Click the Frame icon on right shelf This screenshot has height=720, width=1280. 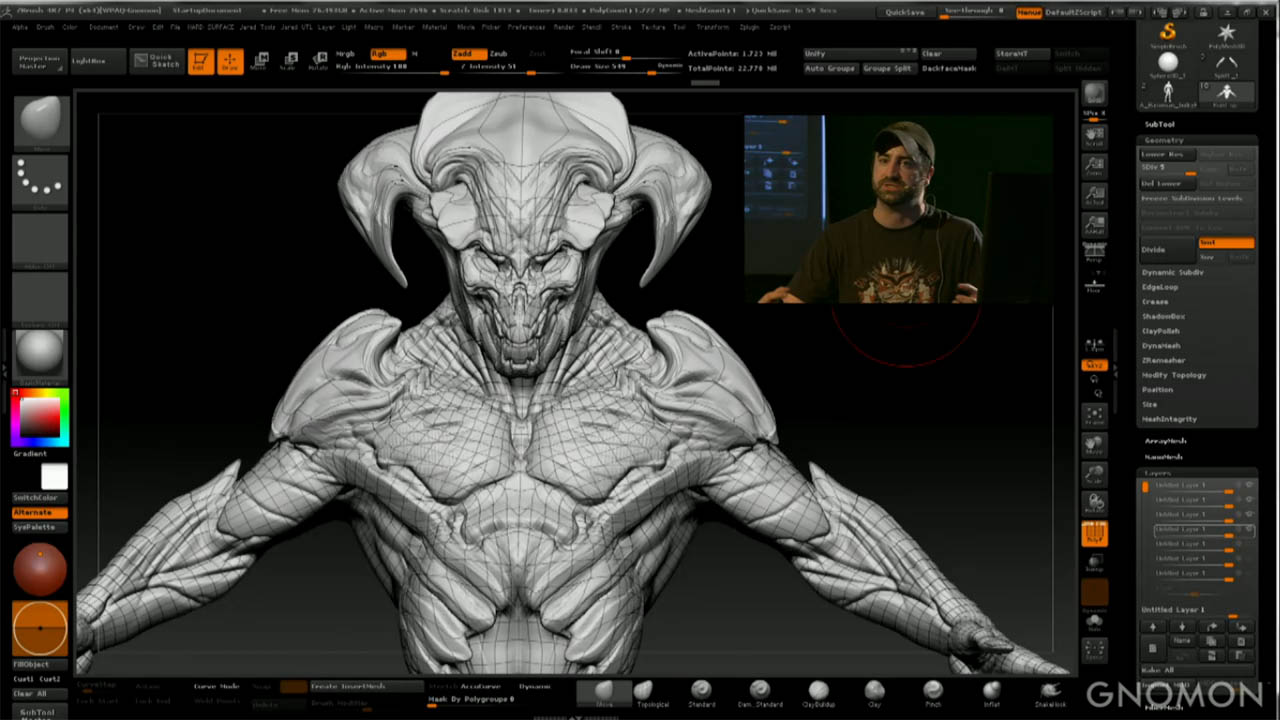[x=1095, y=415]
